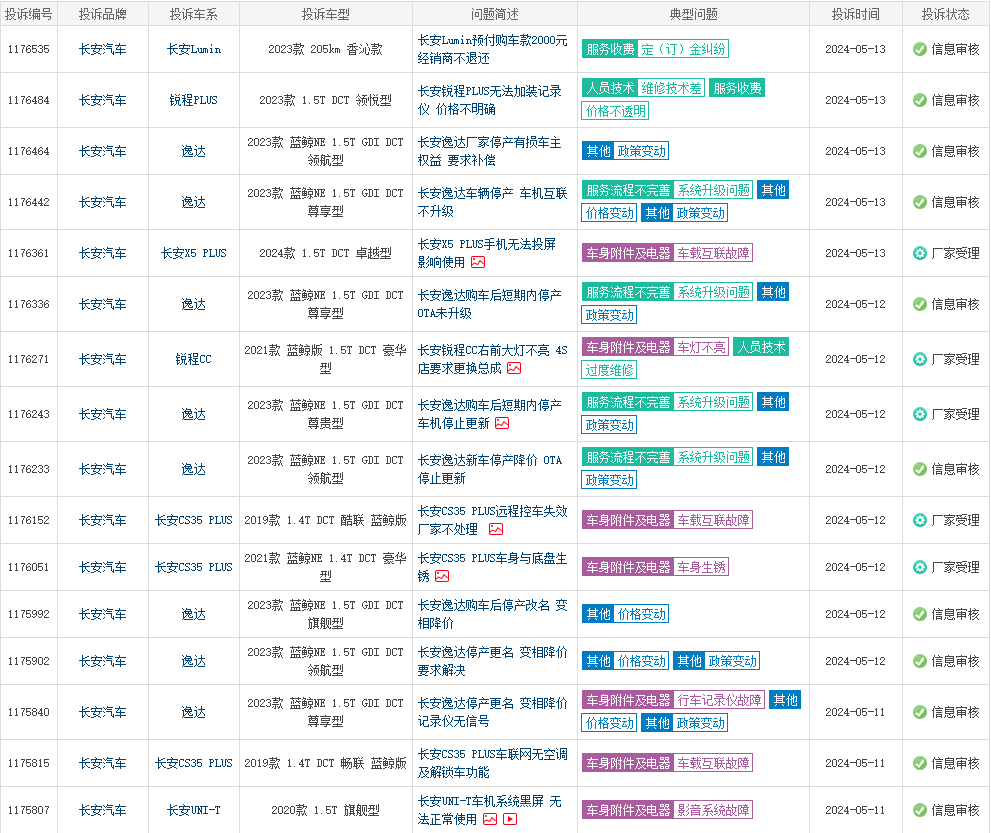
Task: Open 逸达 series link in row 1176464
Action: pyautogui.click(x=193, y=152)
